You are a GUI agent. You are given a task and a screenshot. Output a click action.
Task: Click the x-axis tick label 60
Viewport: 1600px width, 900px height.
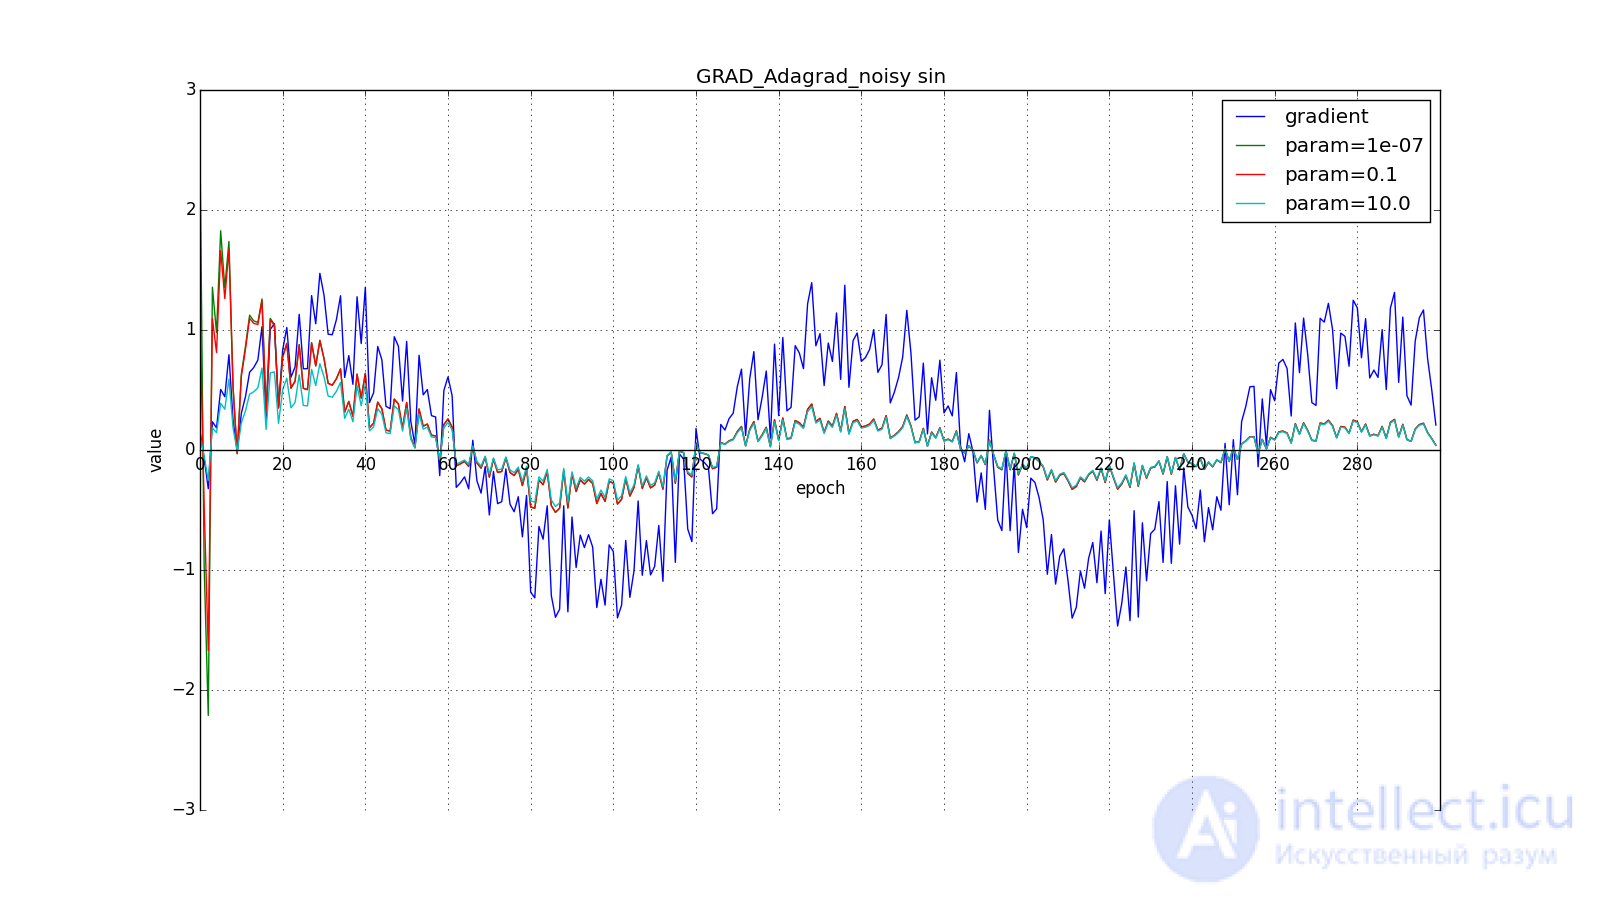point(448,464)
